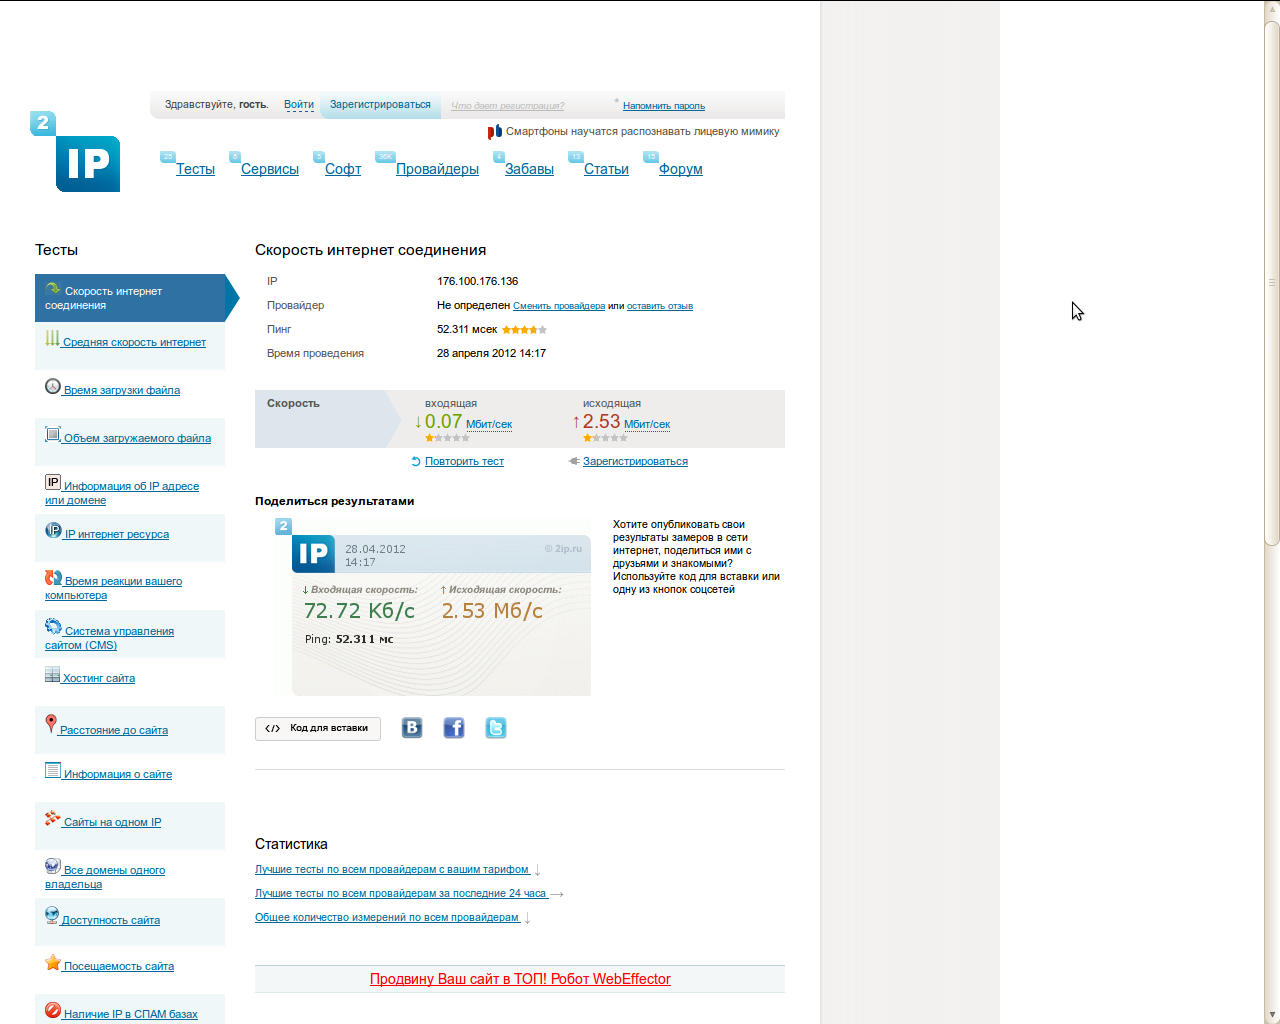Select Скорость интернет соединения in the sidebar
The width and height of the screenshot is (1280, 1024).
coord(130,298)
